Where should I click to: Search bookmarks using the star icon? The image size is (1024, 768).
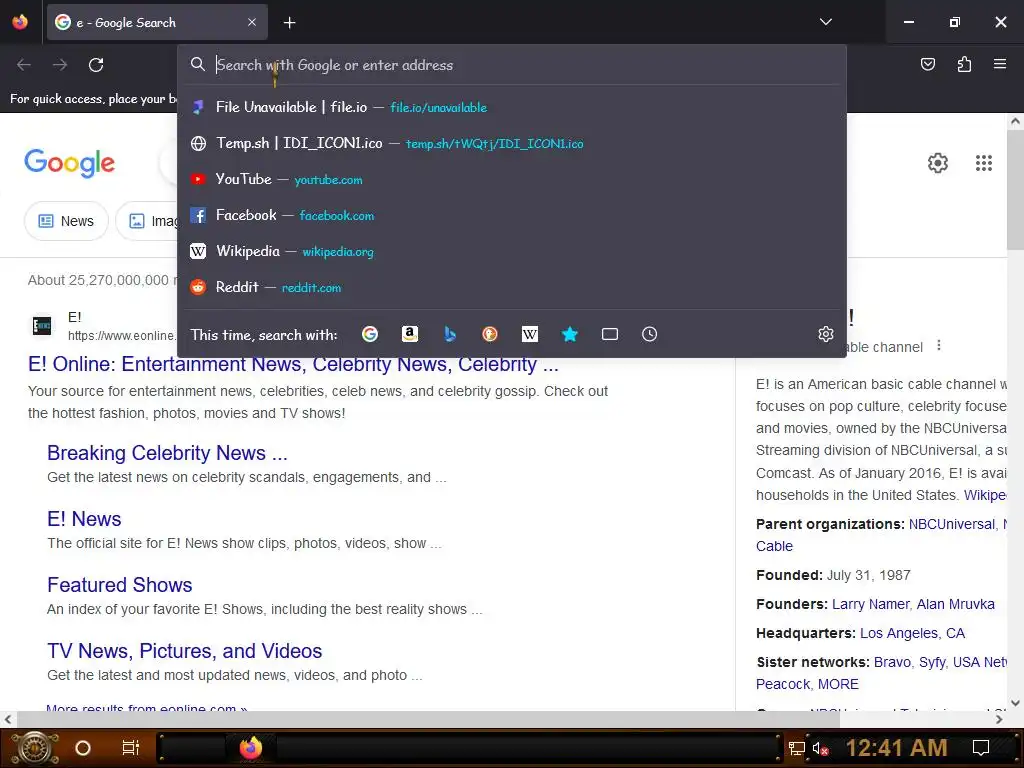(x=569, y=334)
